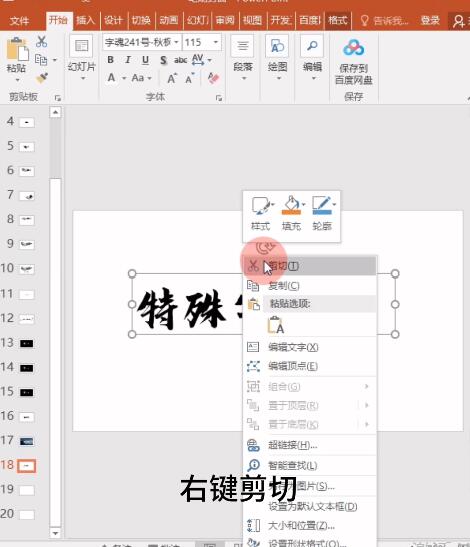Choose 复制(C) in context menu

pyautogui.click(x=310, y=286)
